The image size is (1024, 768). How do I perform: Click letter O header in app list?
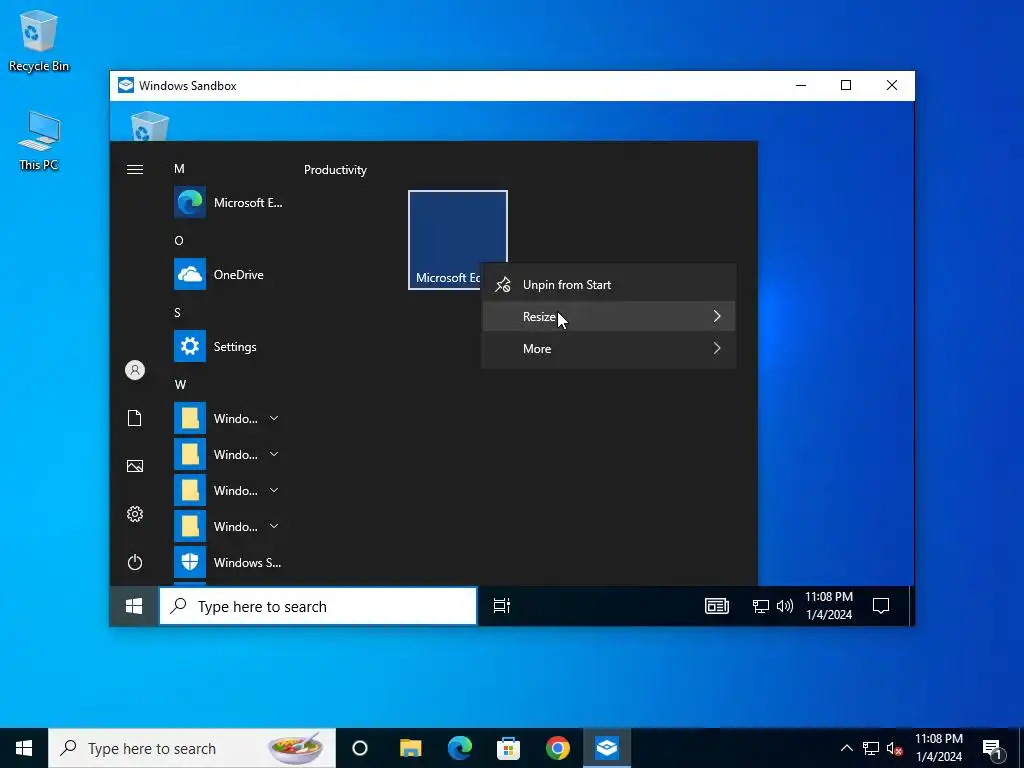tap(179, 240)
